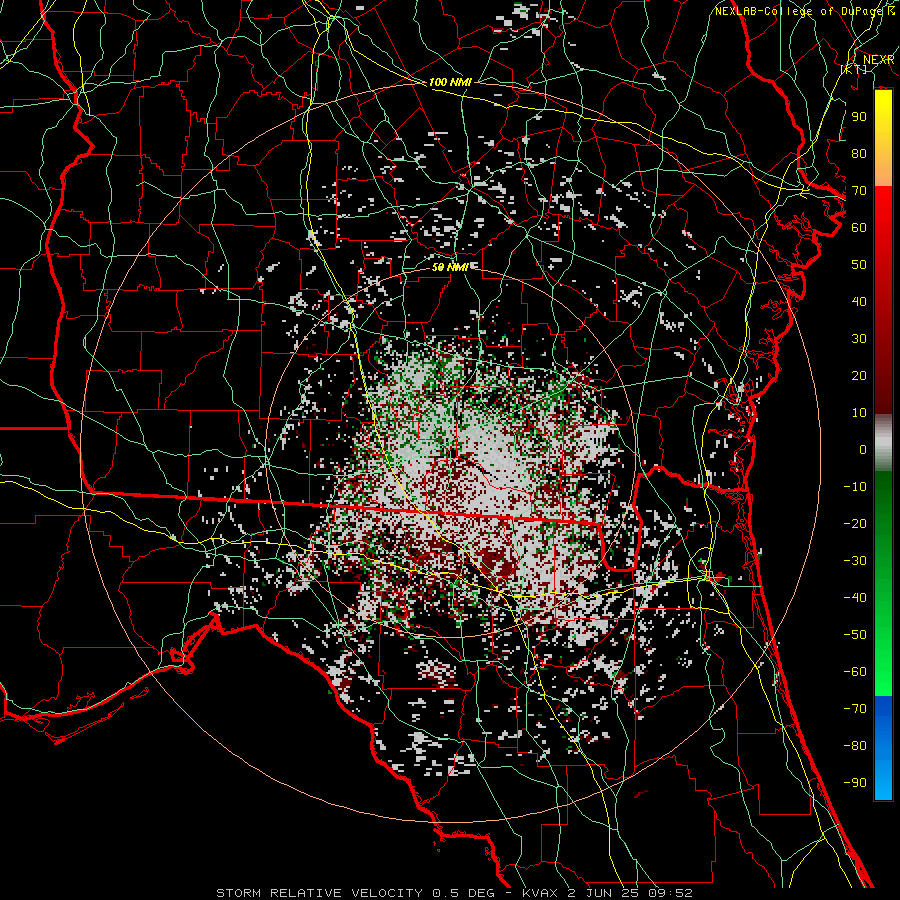Click the 80 value on velocity scale
This screenshot has width=900, height=900.
(x=859, y=154)
